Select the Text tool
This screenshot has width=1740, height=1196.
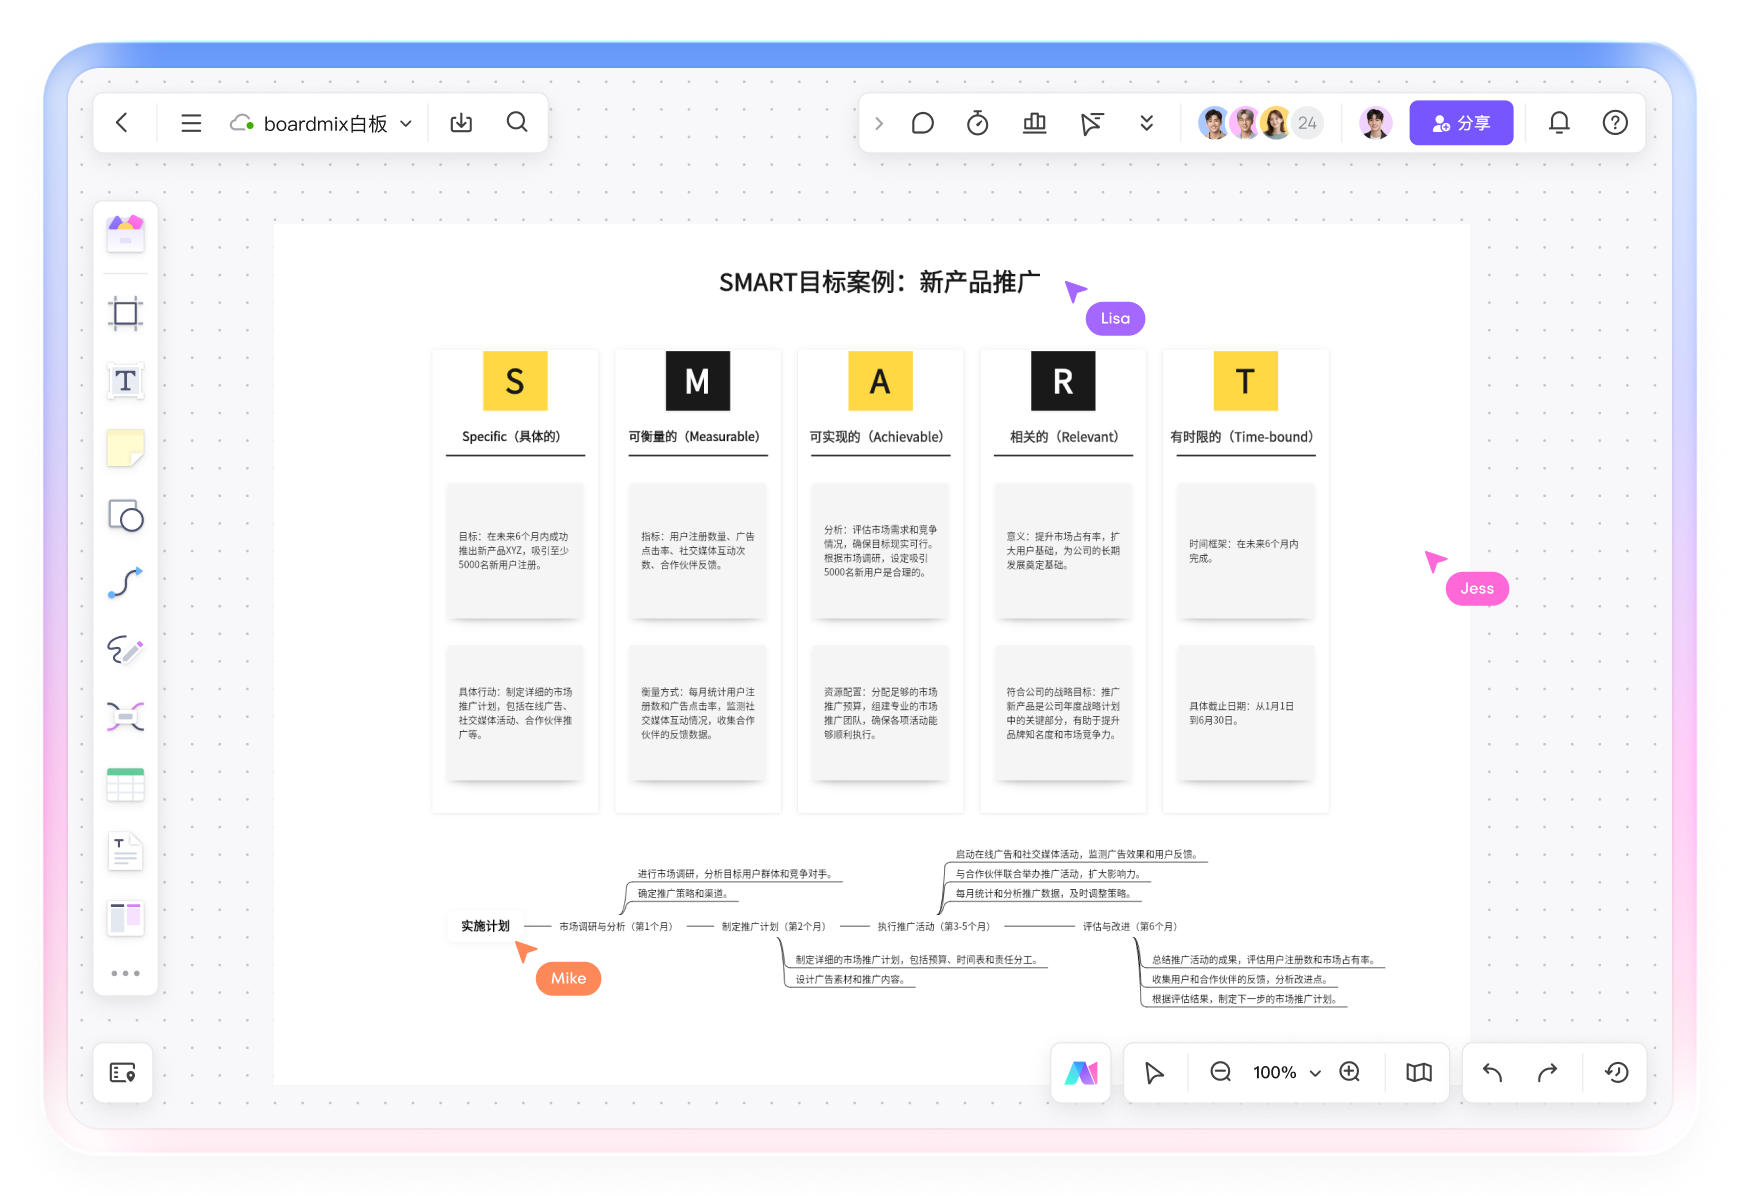(x=124, y=380)
